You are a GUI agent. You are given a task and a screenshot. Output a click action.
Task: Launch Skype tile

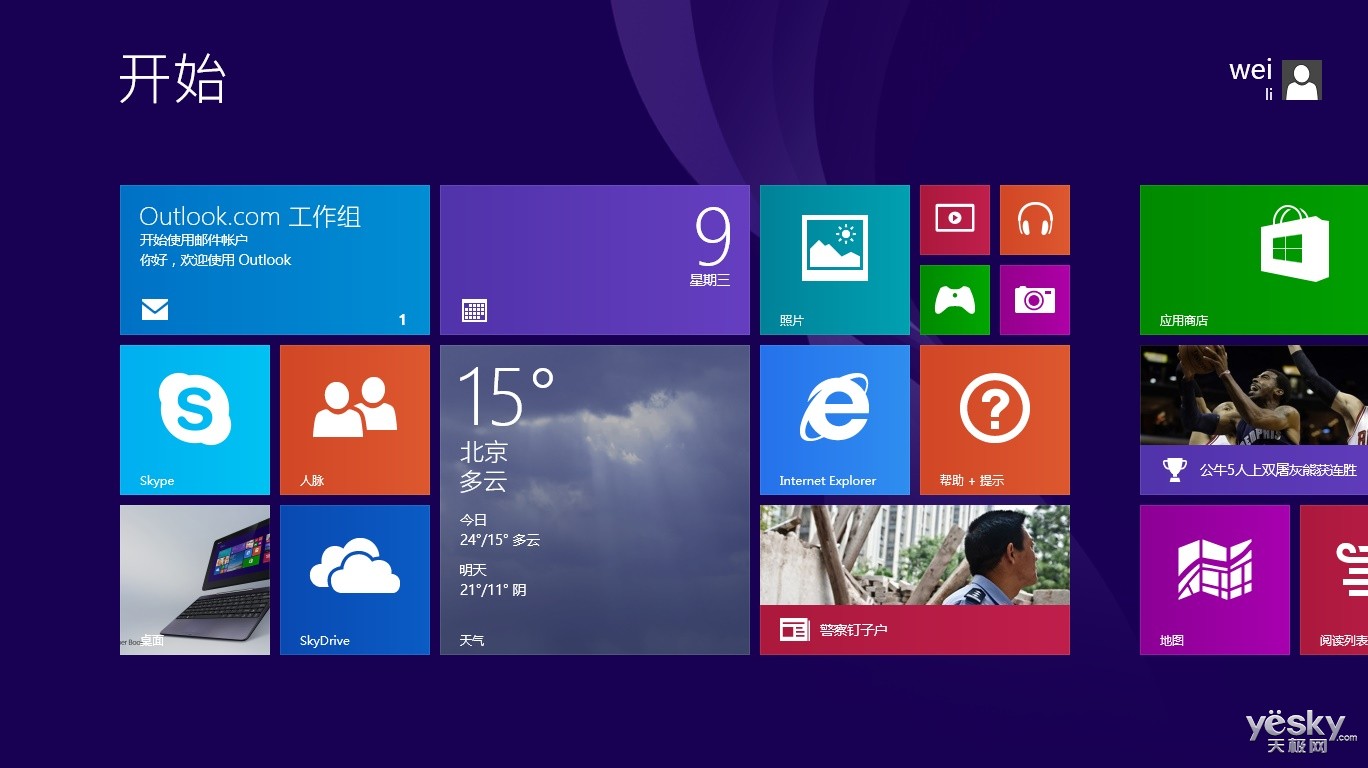pyautogui.click(x=195, y=420)
